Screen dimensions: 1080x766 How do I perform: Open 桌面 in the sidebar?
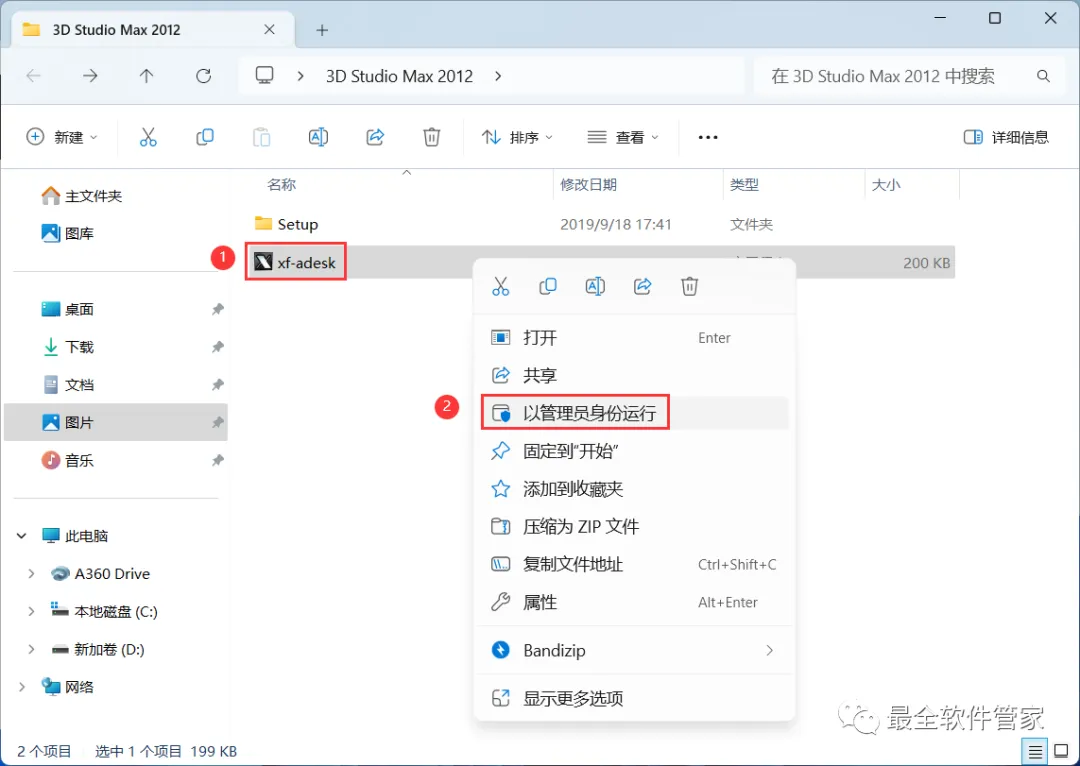click(x=68, y=309)
